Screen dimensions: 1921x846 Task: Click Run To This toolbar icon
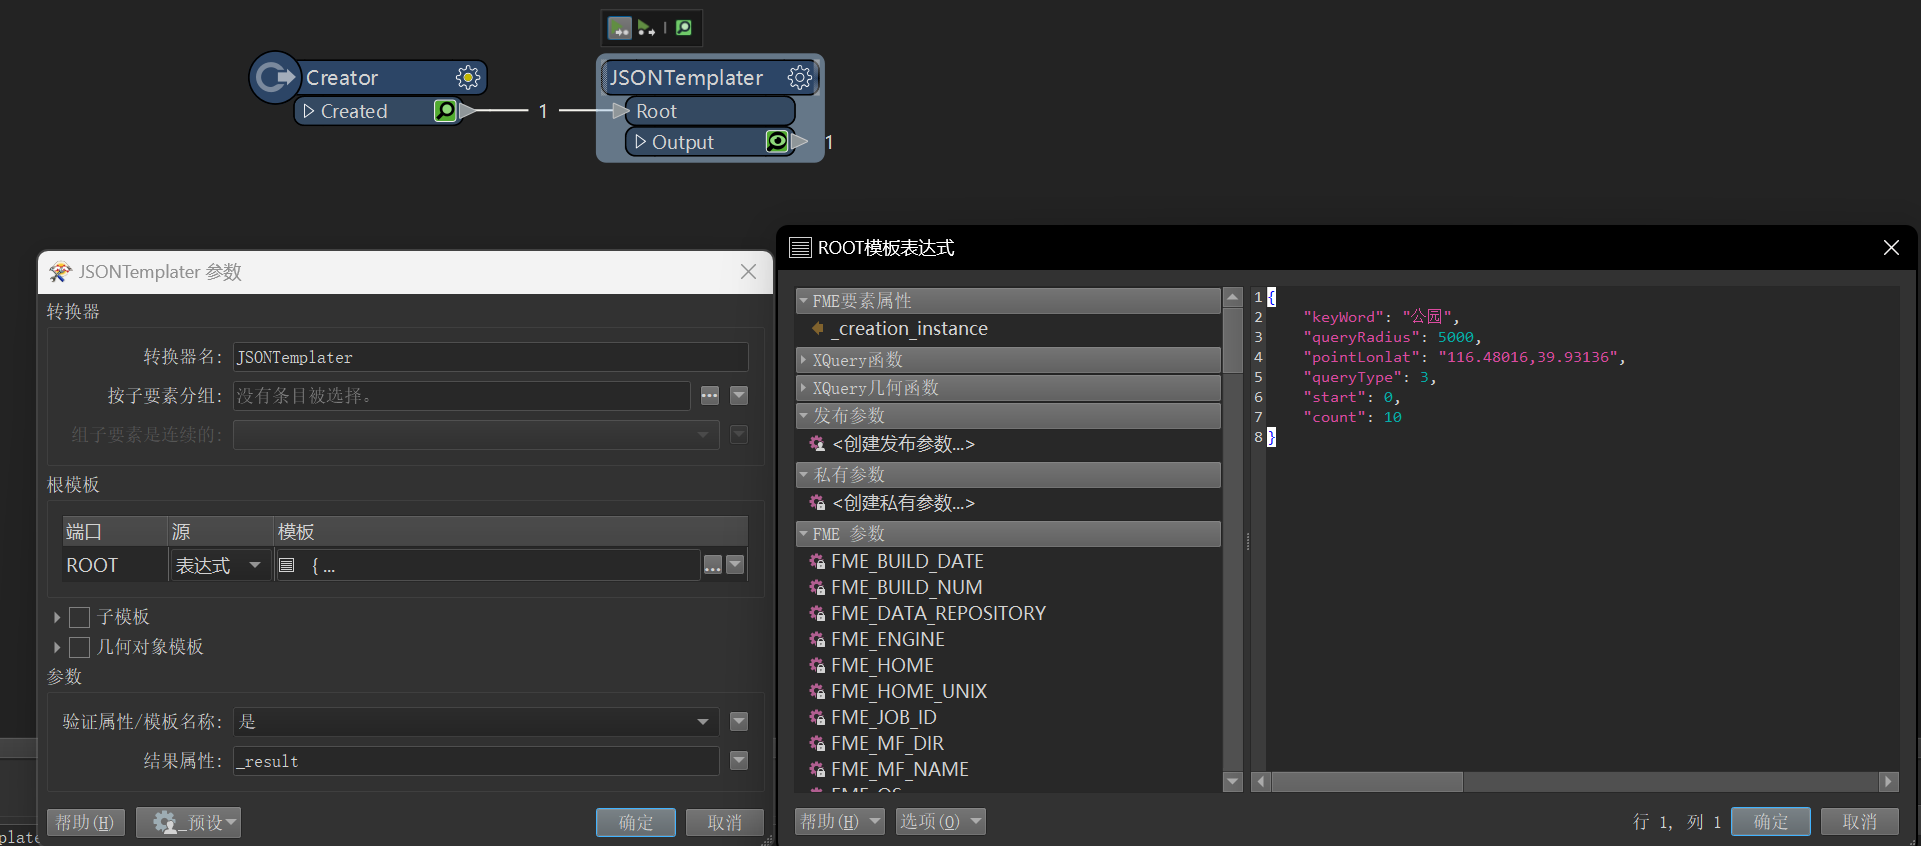tap(620, 28)
